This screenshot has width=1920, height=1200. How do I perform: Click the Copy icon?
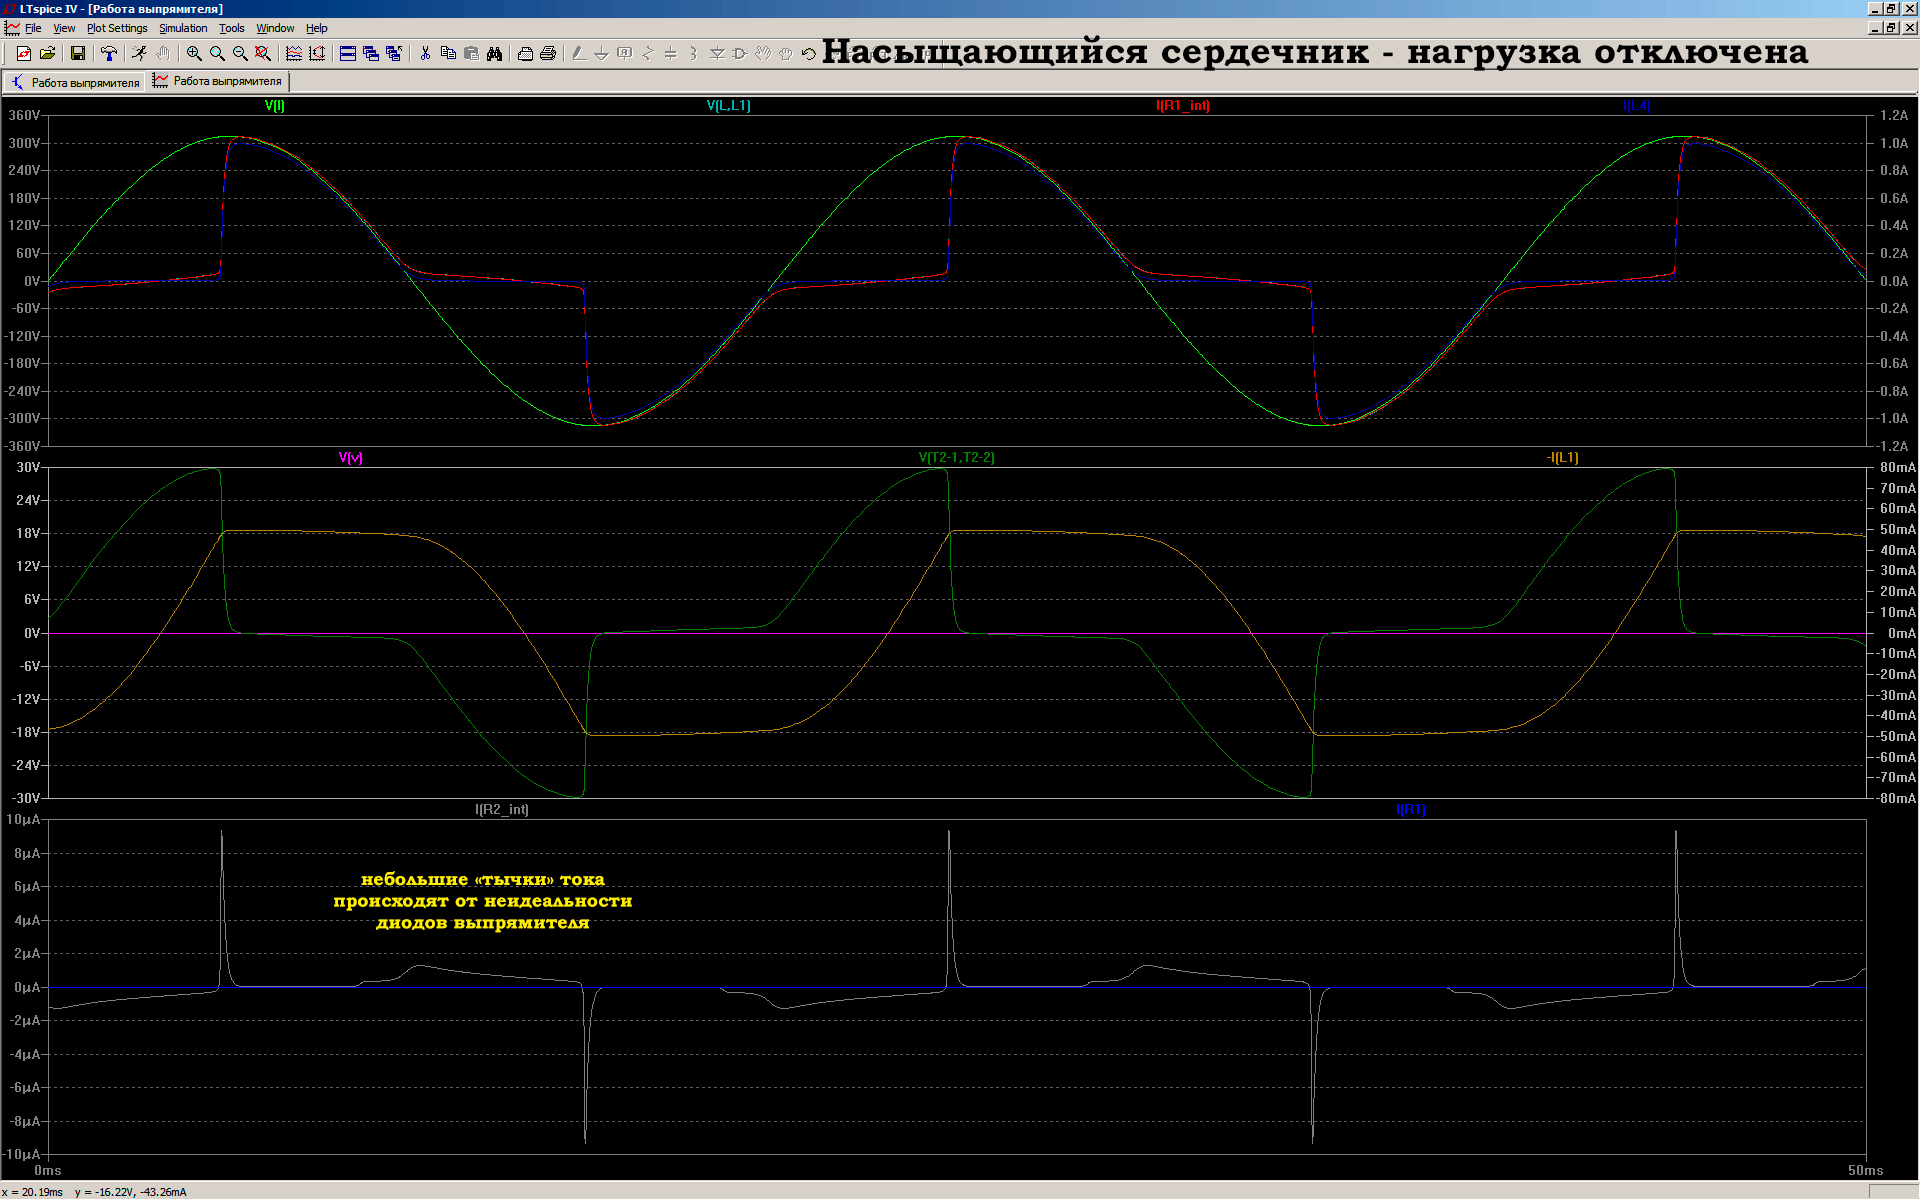tap(448, 54)
